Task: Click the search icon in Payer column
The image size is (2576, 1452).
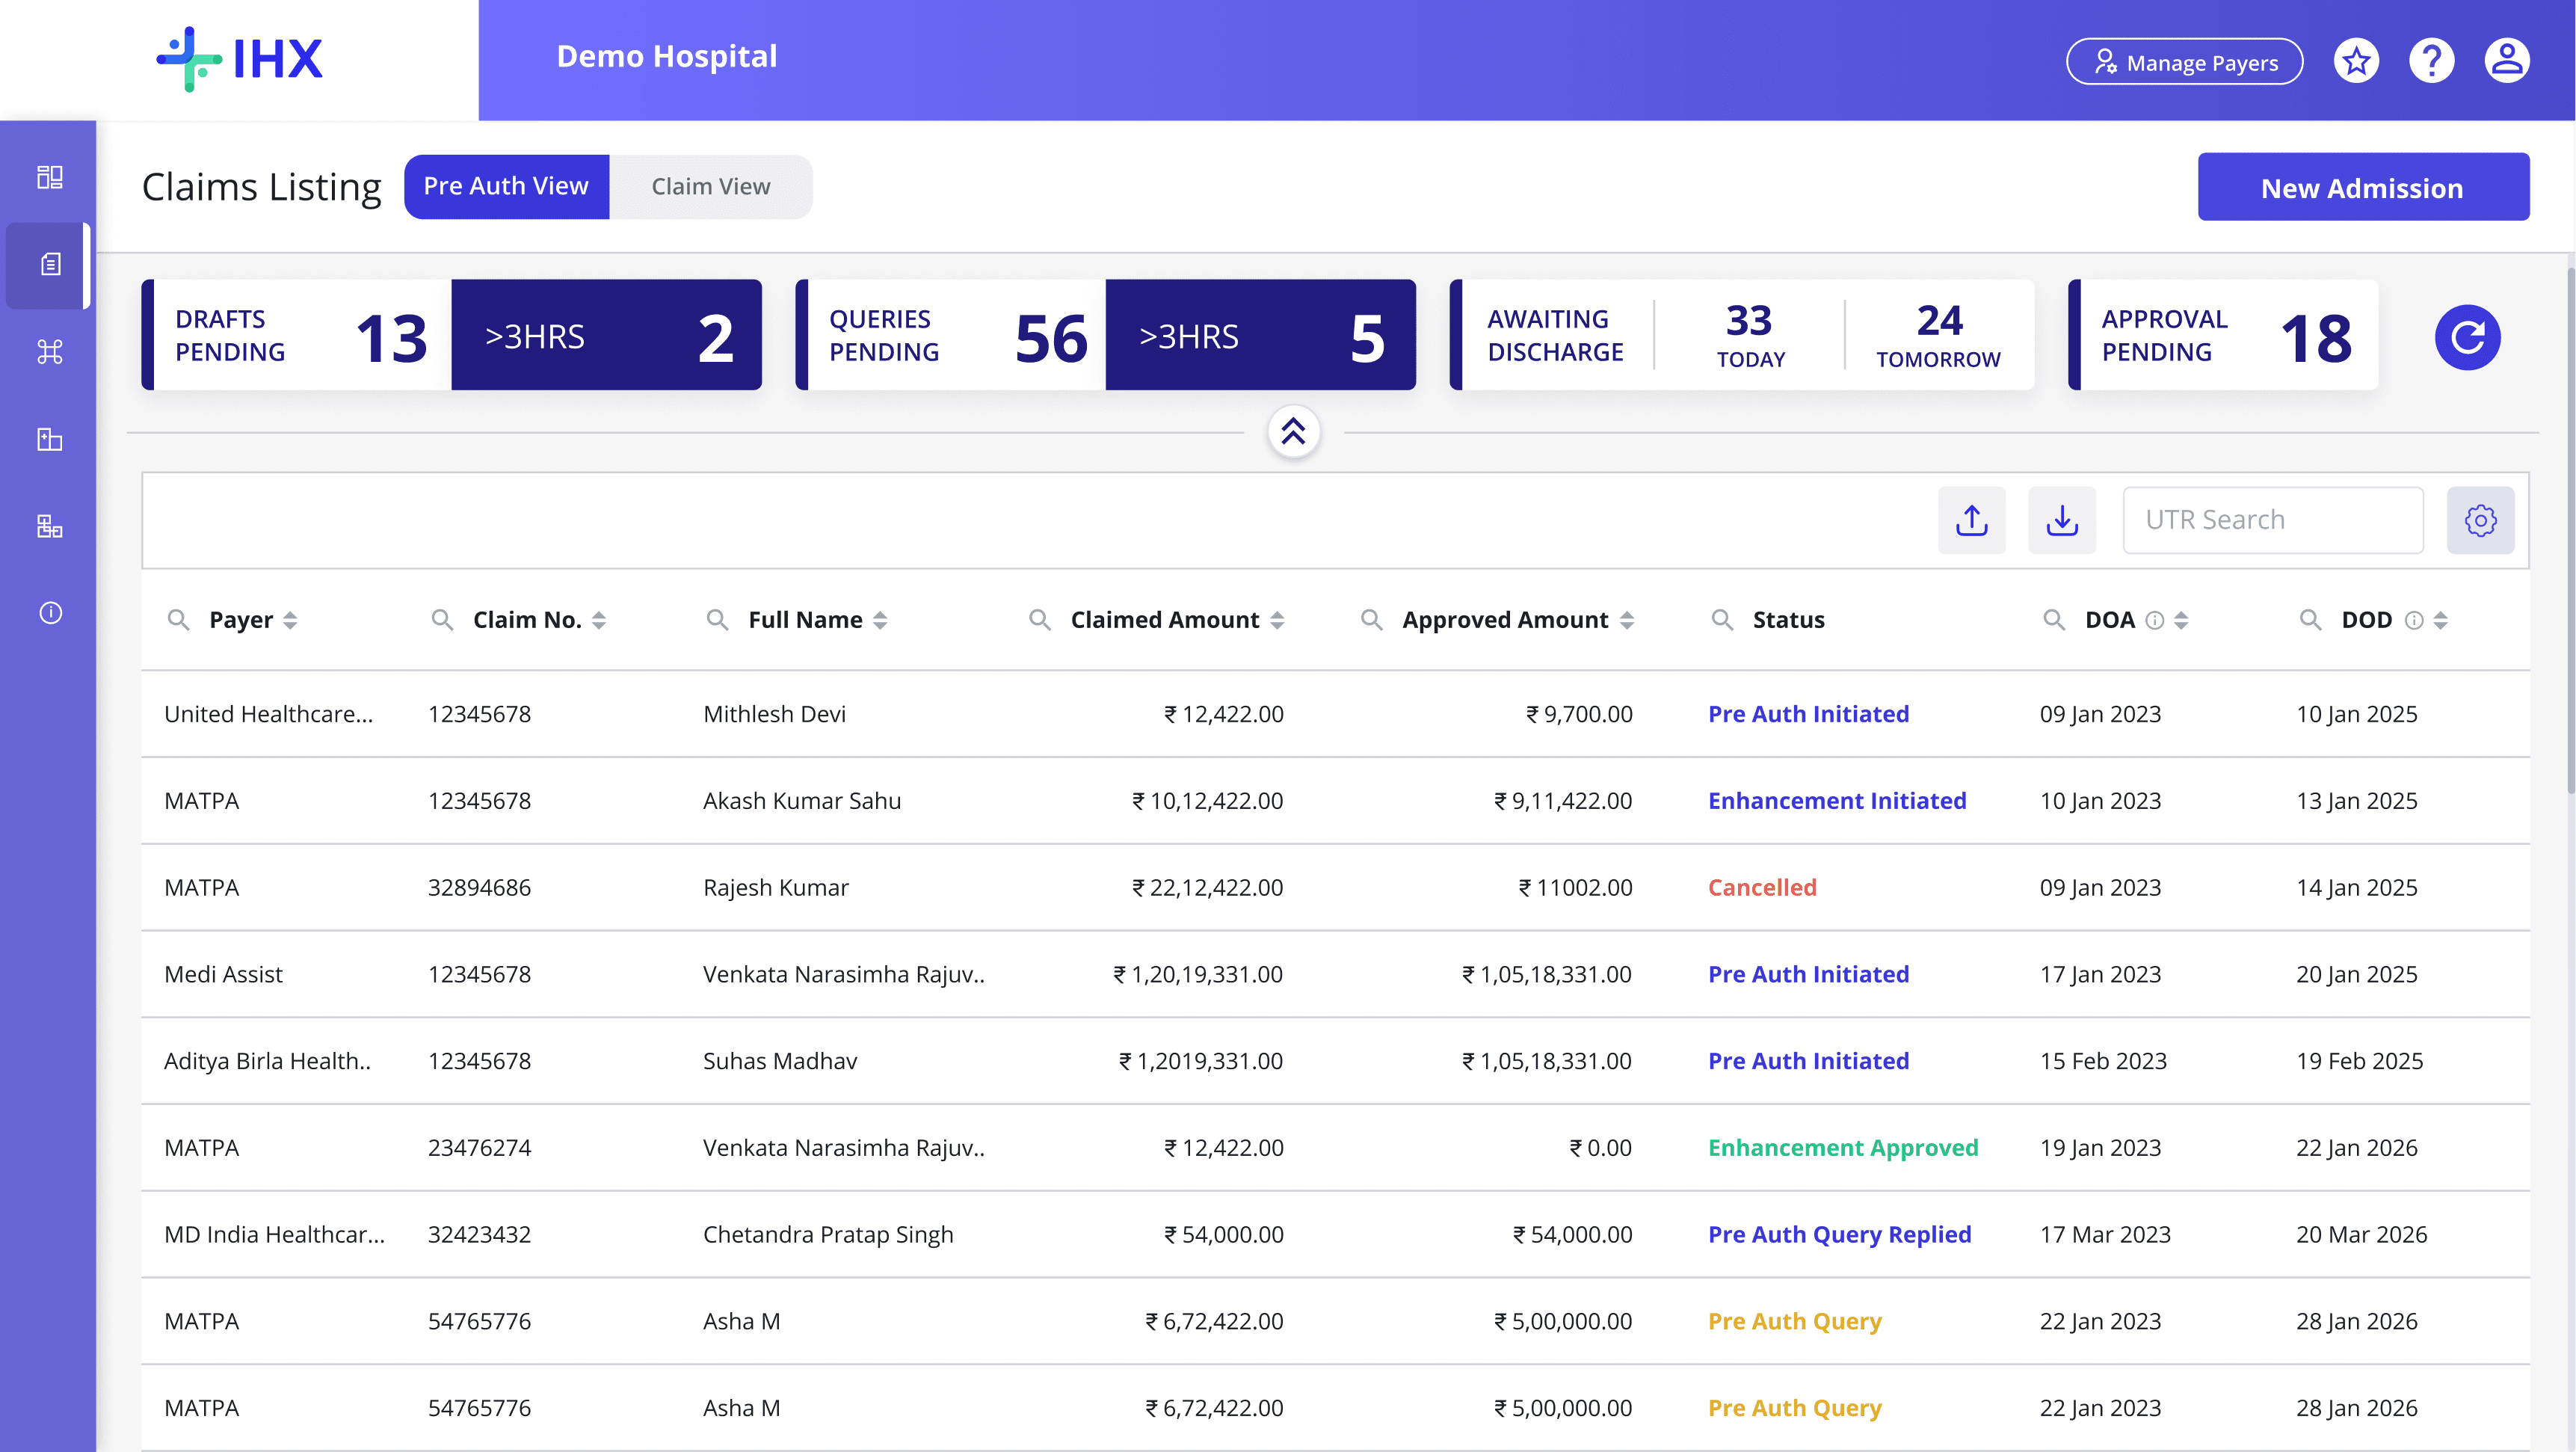Action: tap(178, 620)
